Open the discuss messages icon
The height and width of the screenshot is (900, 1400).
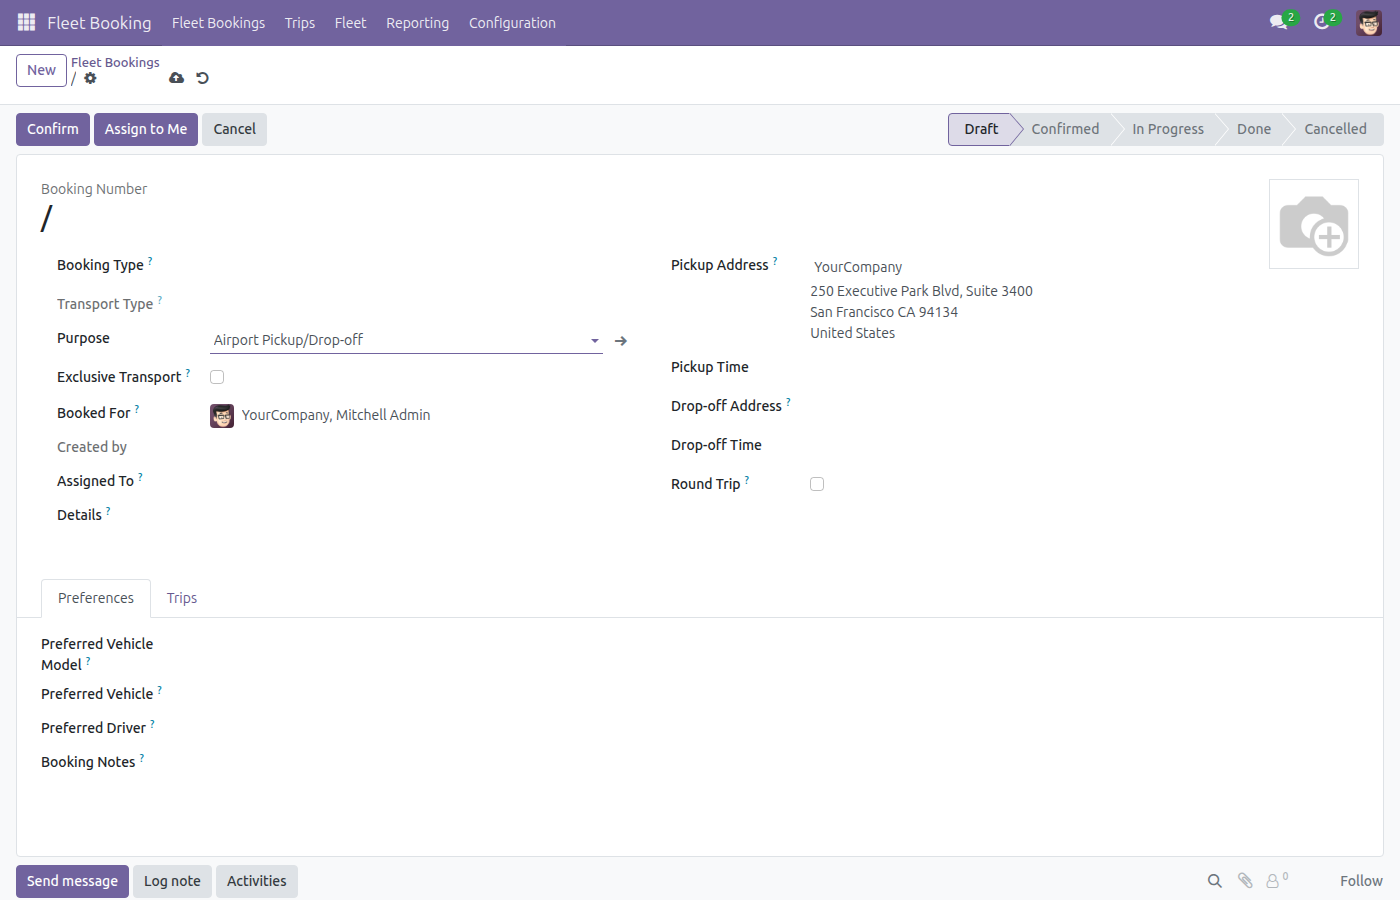coord(1278,22)
